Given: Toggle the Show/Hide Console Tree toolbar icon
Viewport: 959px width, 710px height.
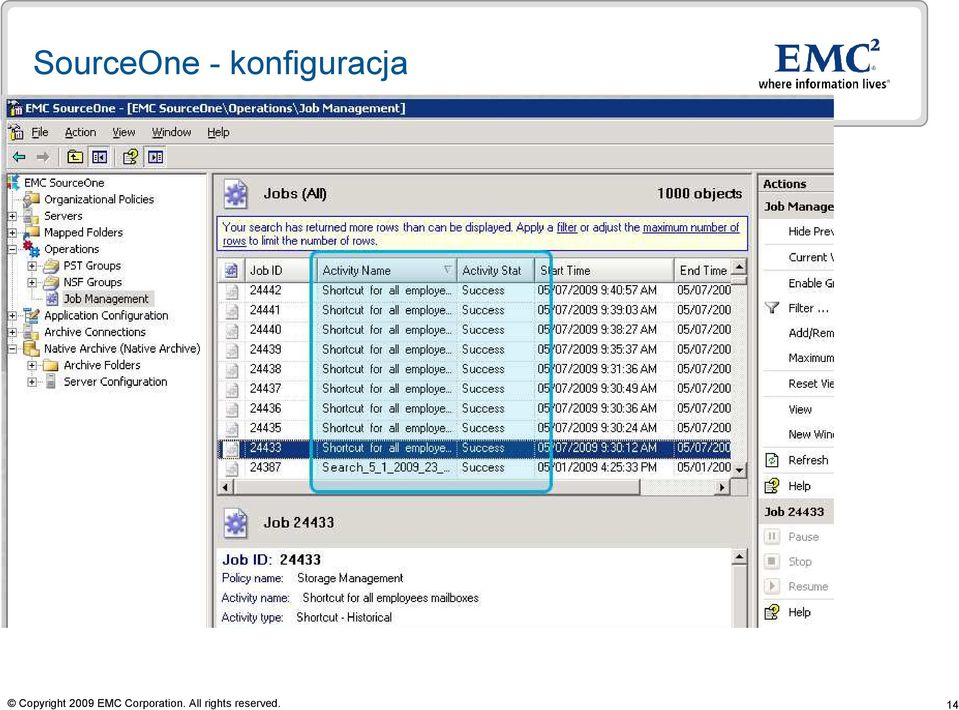Looking at the screenshot, I should pos(99,157).
